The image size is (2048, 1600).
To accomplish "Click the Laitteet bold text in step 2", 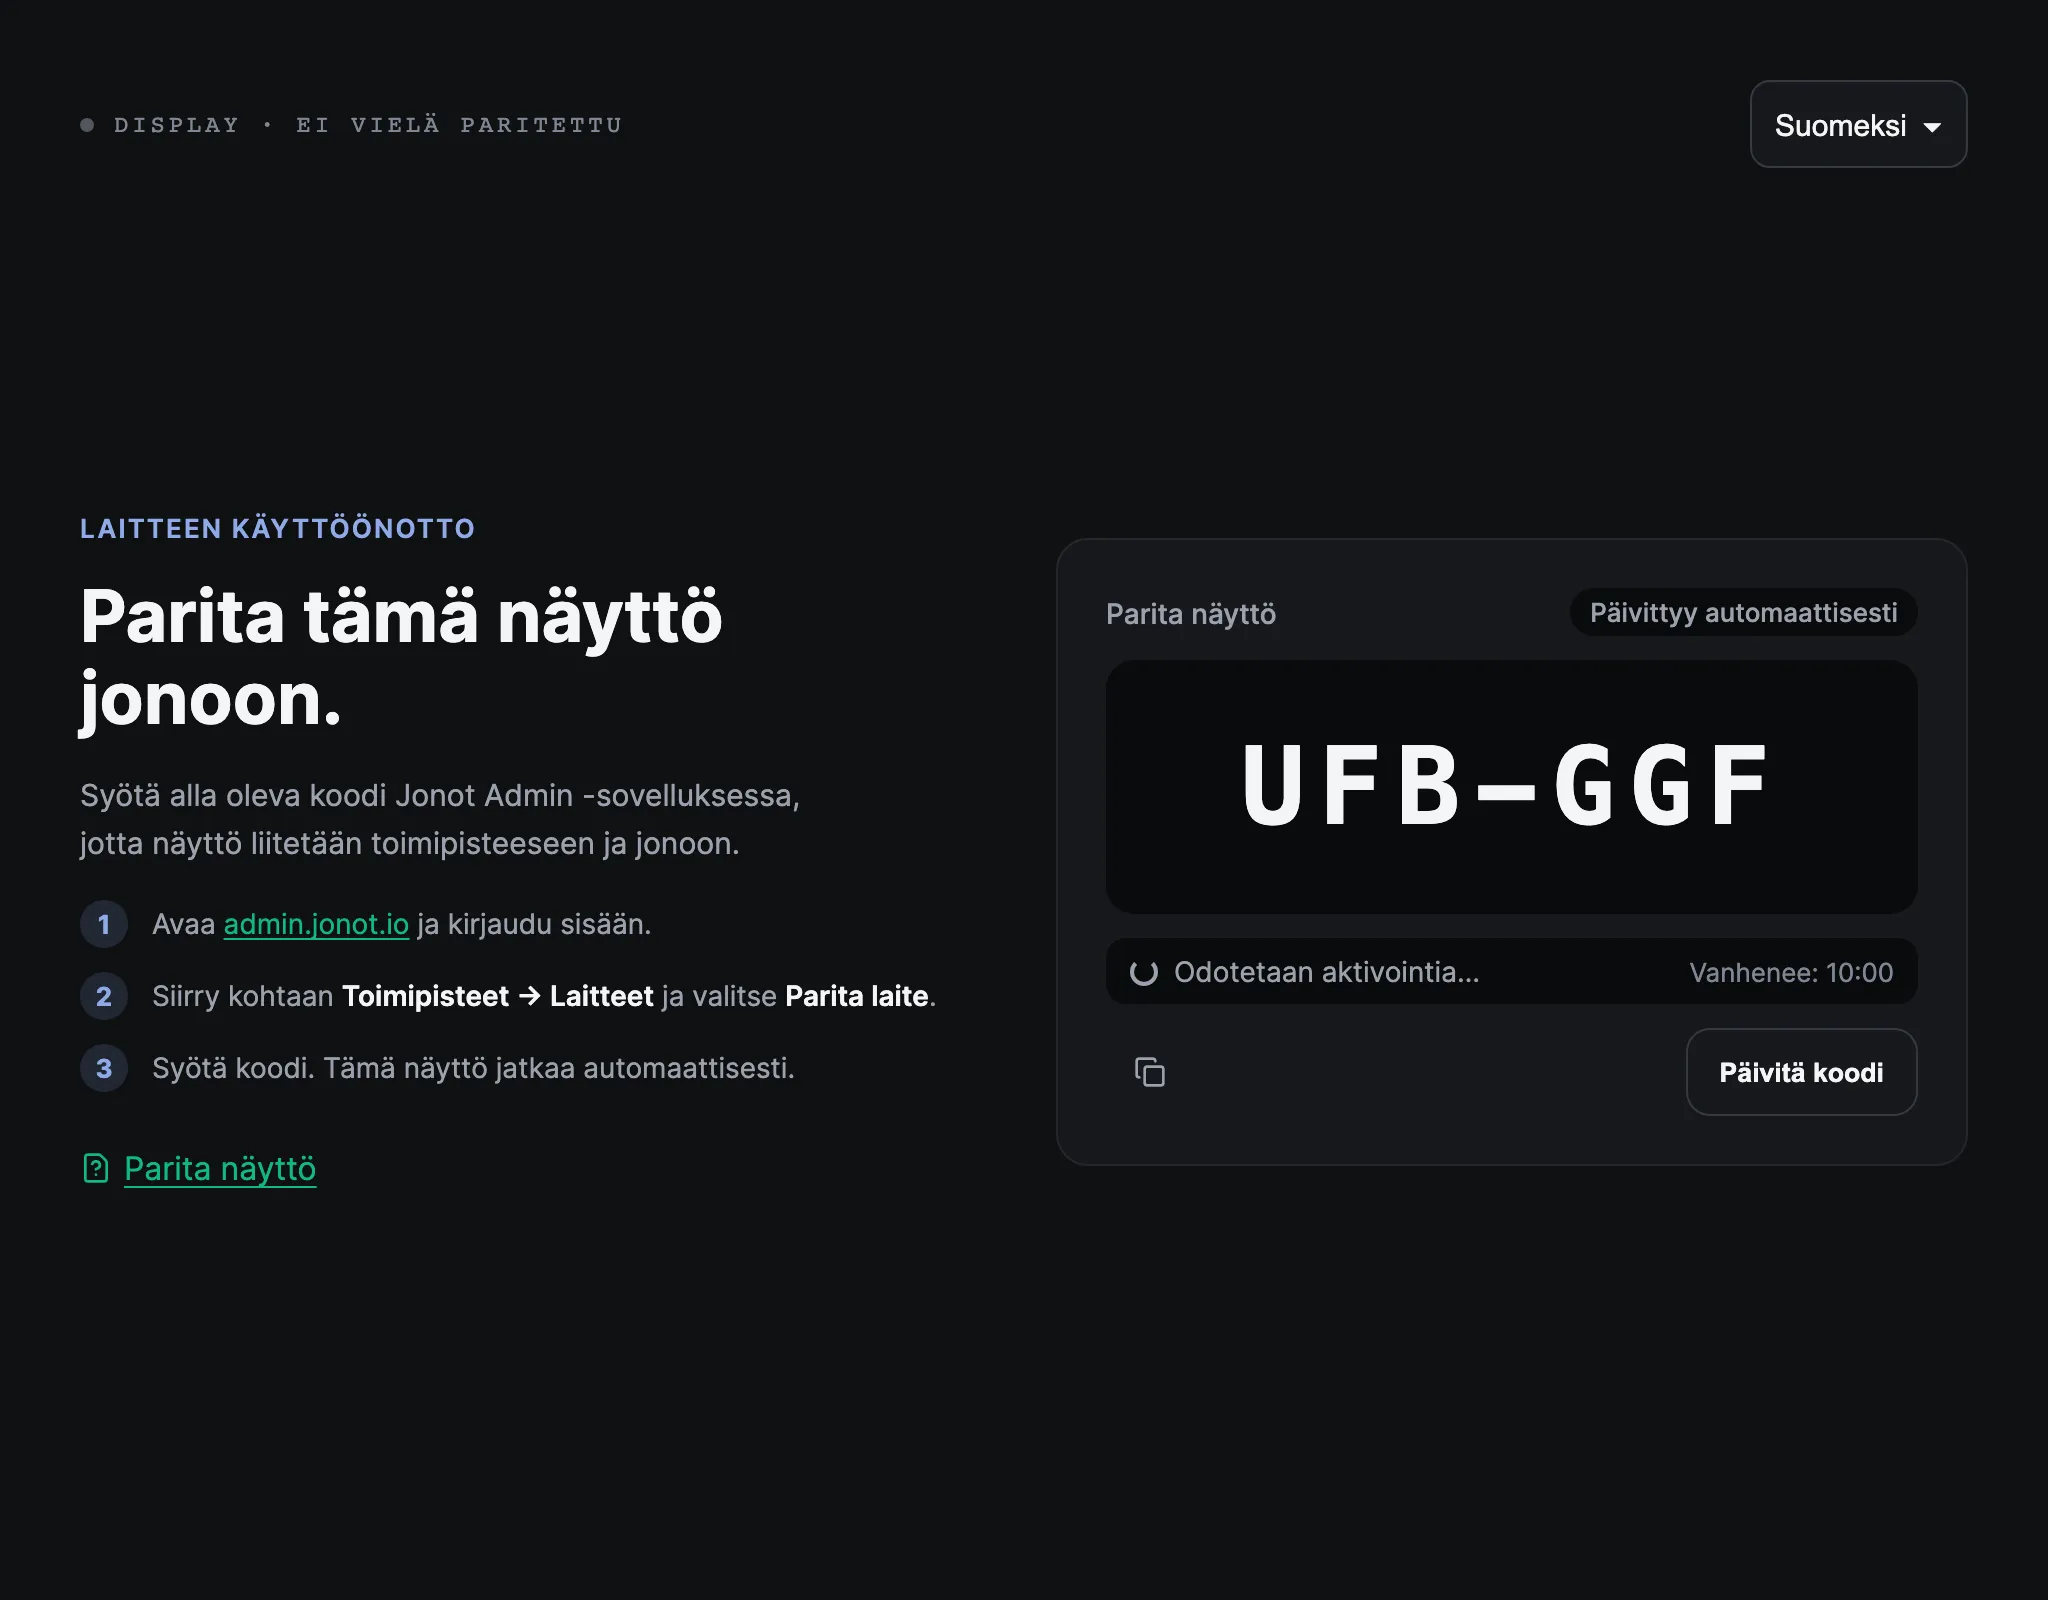I will tap(601, 996).
